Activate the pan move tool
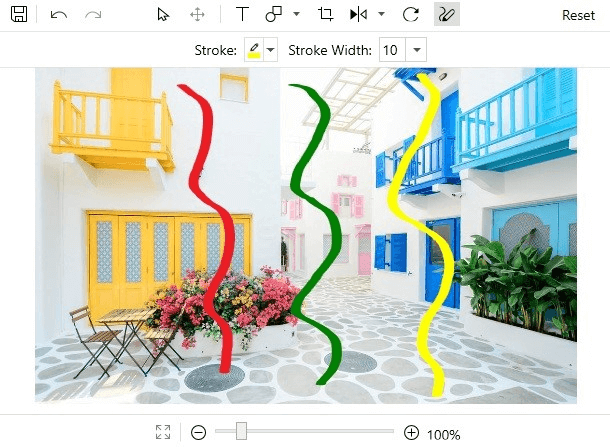Screen dimensions: 610x447 (197, 15)
